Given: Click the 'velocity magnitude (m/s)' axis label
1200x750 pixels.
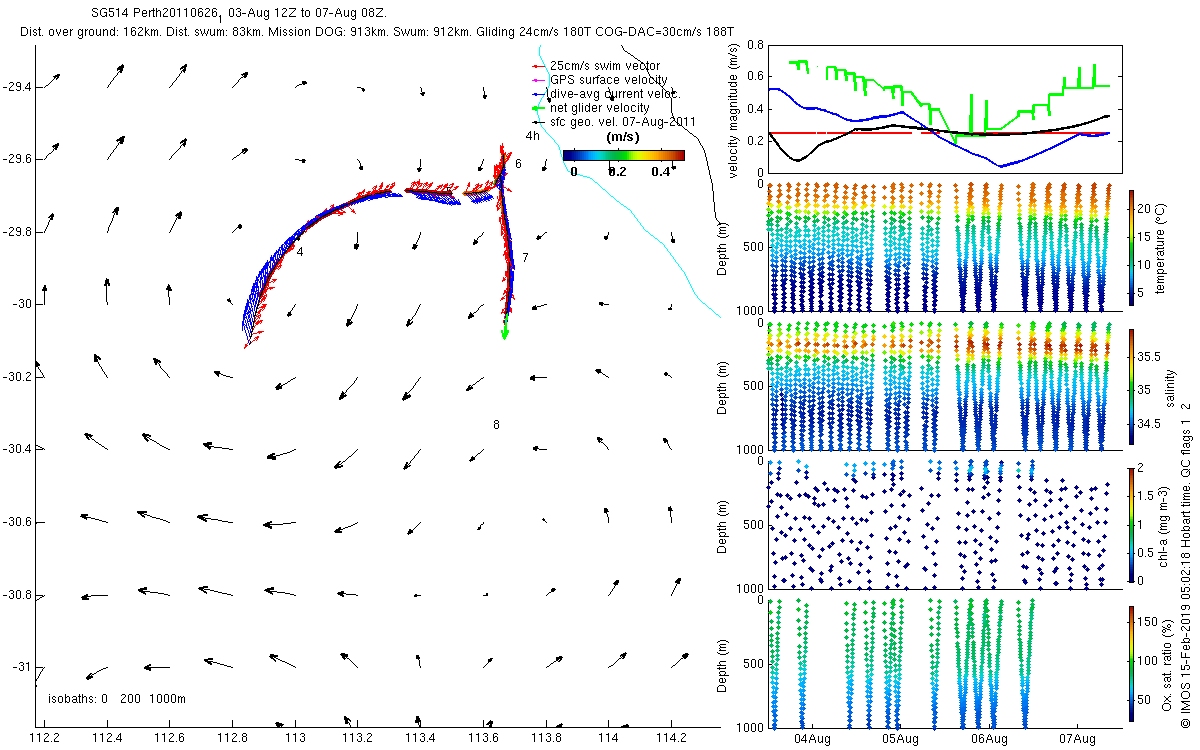Looking at the screenshot, I should tap(733, 111).
